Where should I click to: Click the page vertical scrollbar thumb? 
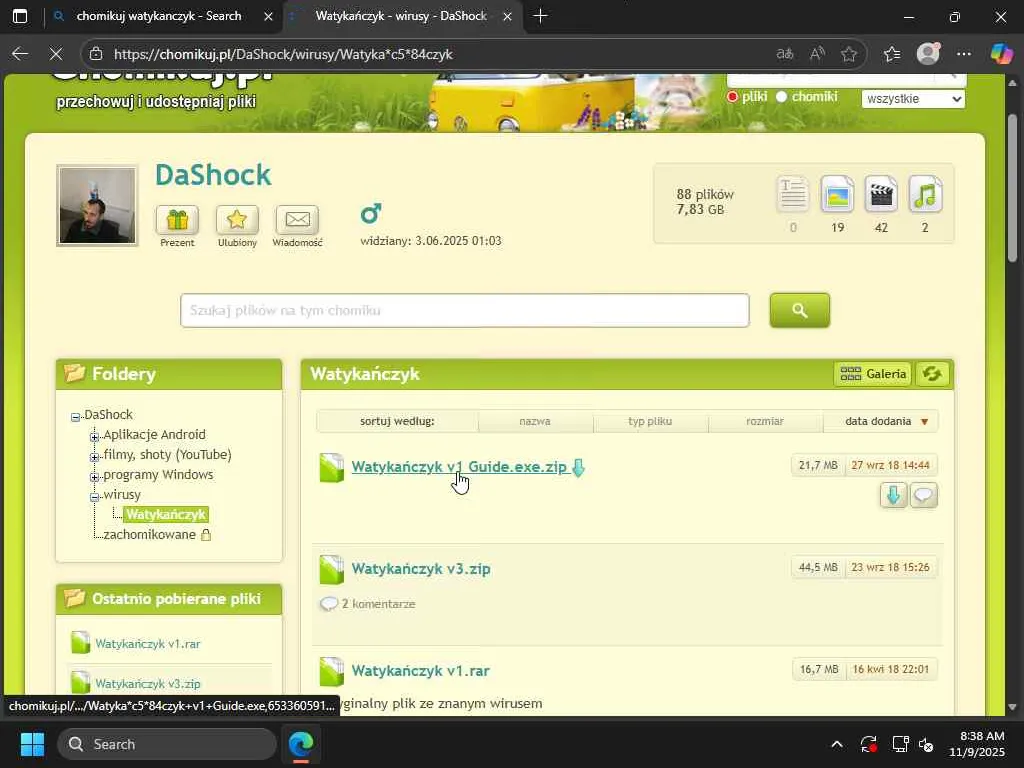click(x=1012, y=189)
